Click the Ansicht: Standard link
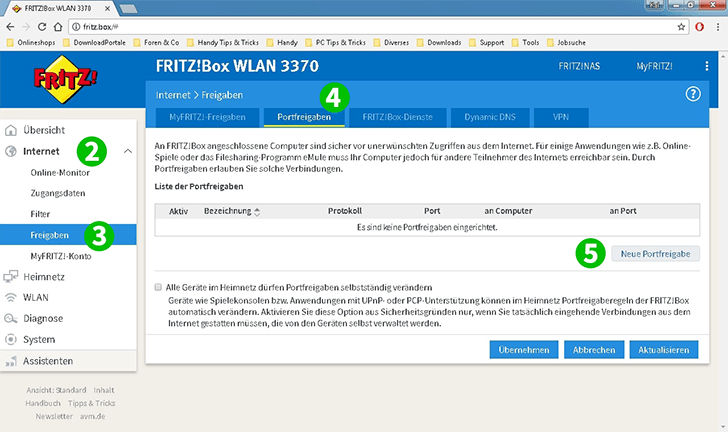The image size is (728, 432). pyautogui.click(x=56, y=390)
